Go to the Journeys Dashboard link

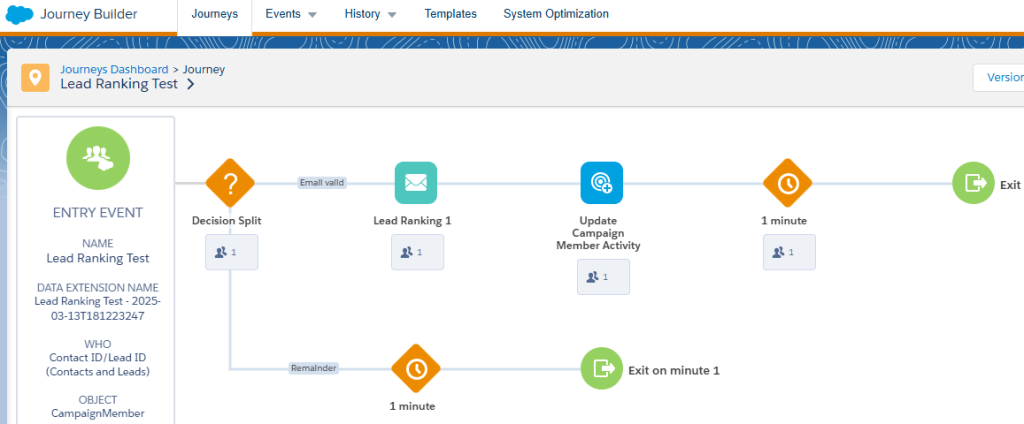point(114,69)
